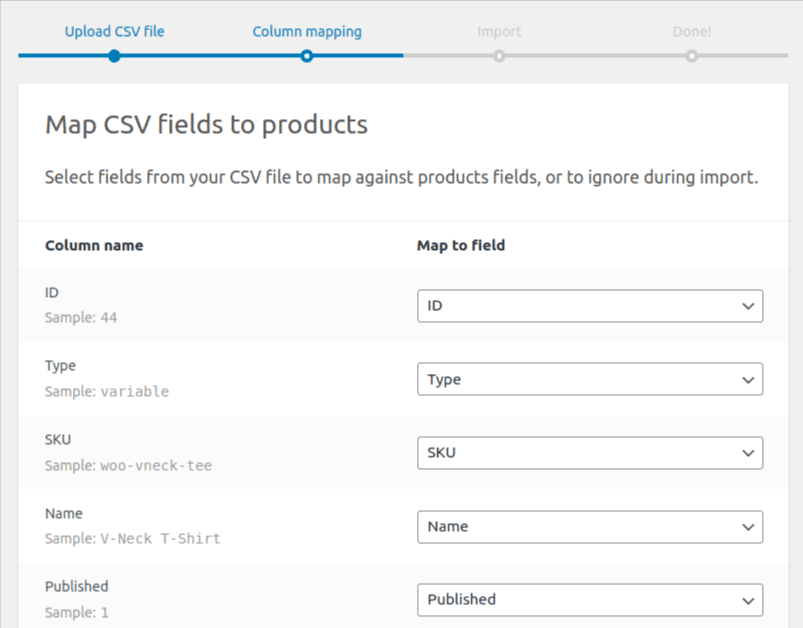Image resolution: width=803 pixels, height=628 pixels.
Task: Click the sample value woo-vneck-tee
Action: click(156, 465)
